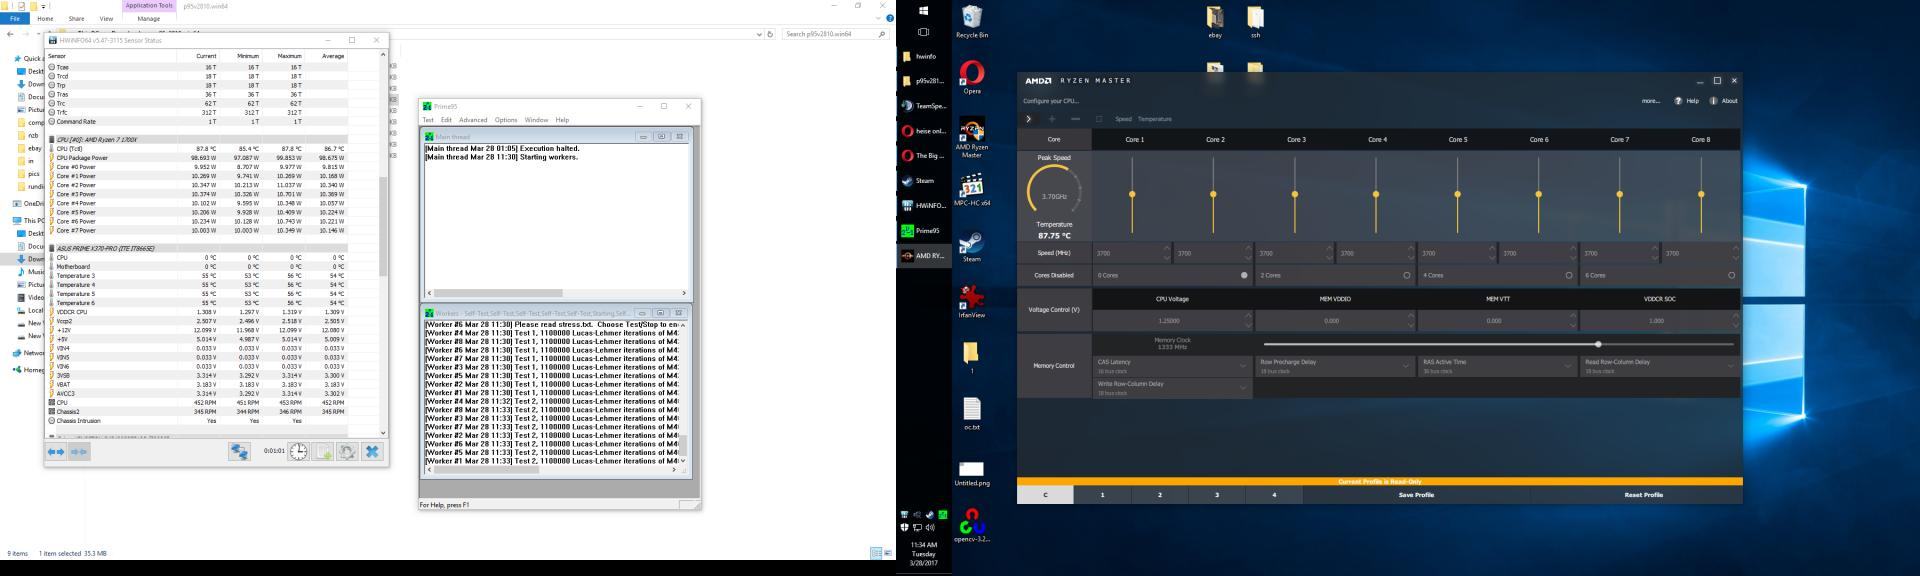This screenshot has height=576, width=1920.
Task: Select CPU Package Power row in HWiNFO
Action: (x=196, y=158)
